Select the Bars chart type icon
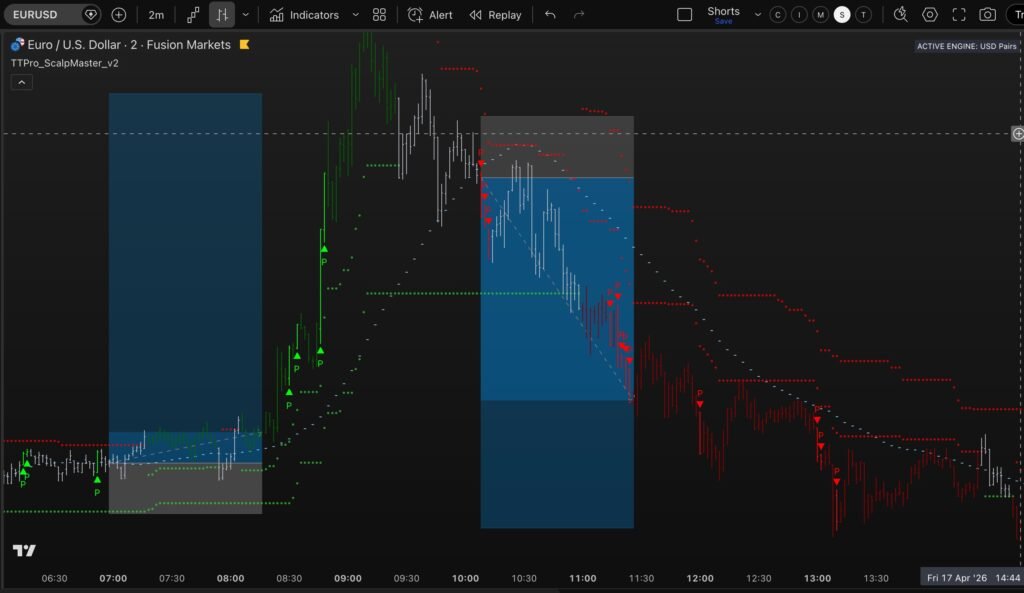This screenshot has width=1024, height=593. point(222,15)
